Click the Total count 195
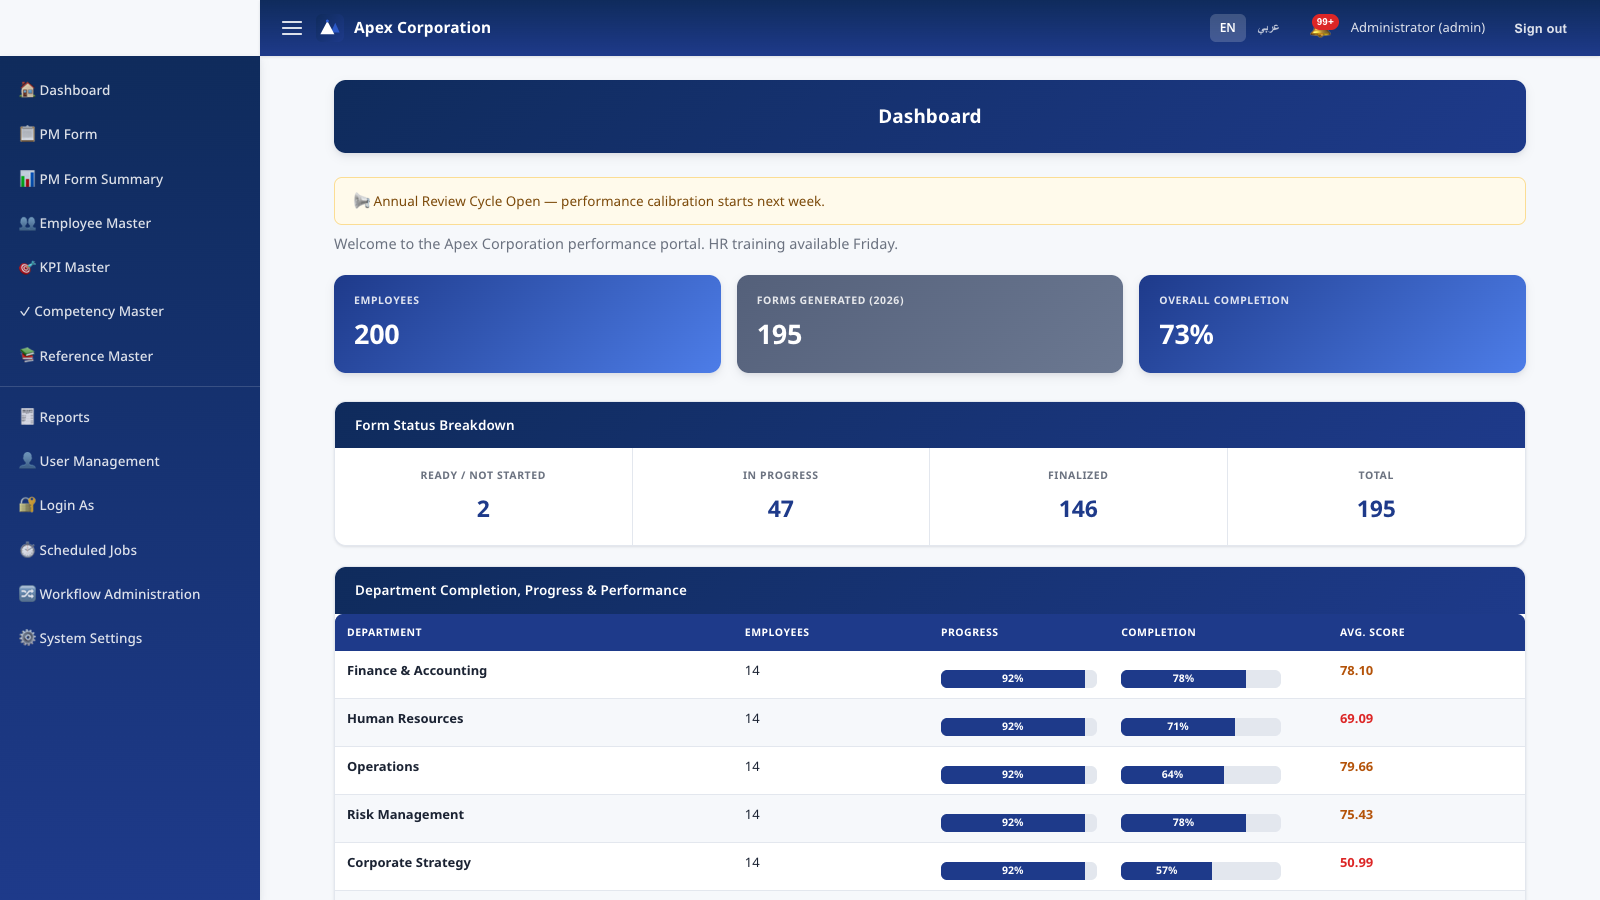Screen dimensions: 1600x900 click(1376, 509)
